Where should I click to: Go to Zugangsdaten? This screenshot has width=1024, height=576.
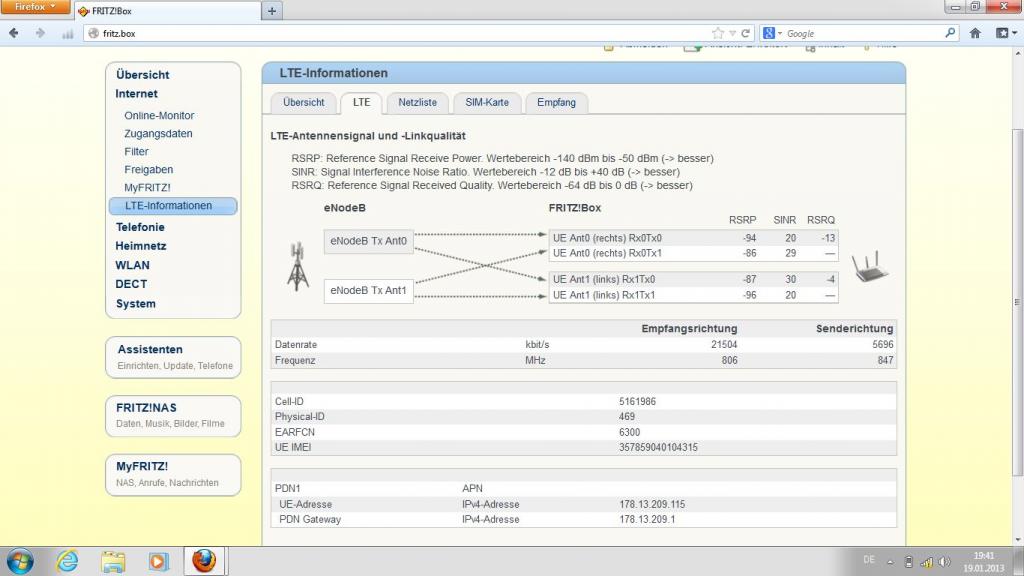click(x=158, y=133)
